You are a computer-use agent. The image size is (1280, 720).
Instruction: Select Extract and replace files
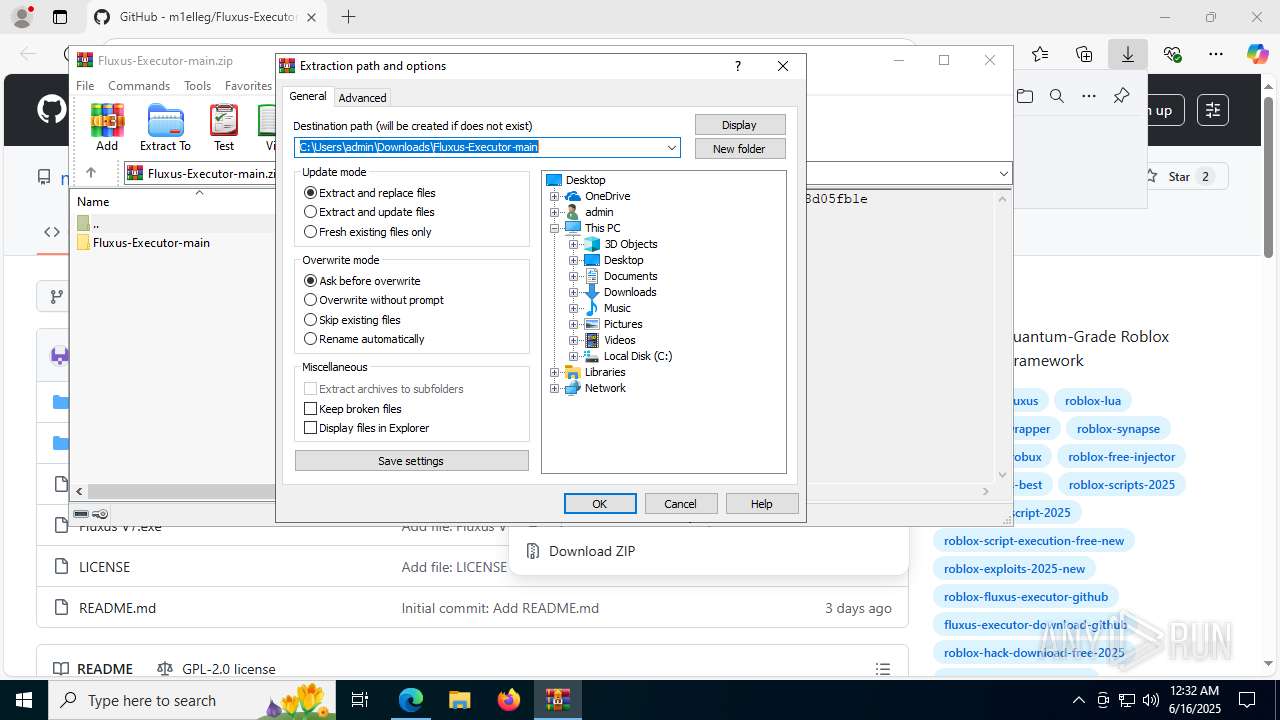pyautogui.click(x=370, y=193)
